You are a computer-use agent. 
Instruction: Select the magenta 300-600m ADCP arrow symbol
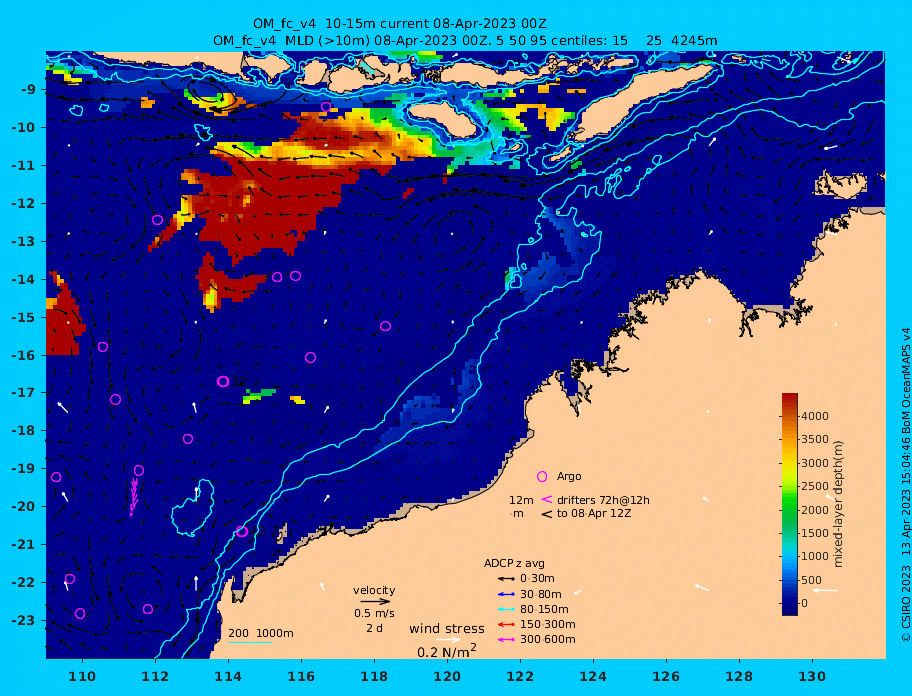pos(506,640)
